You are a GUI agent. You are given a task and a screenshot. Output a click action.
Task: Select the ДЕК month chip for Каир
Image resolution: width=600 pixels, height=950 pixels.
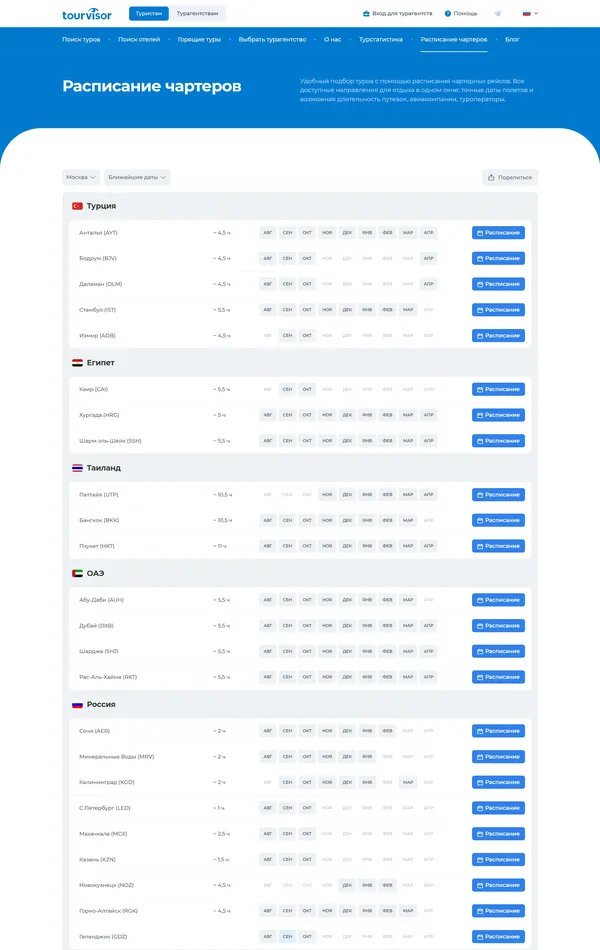pyautogui.click(x=347, y=389)
